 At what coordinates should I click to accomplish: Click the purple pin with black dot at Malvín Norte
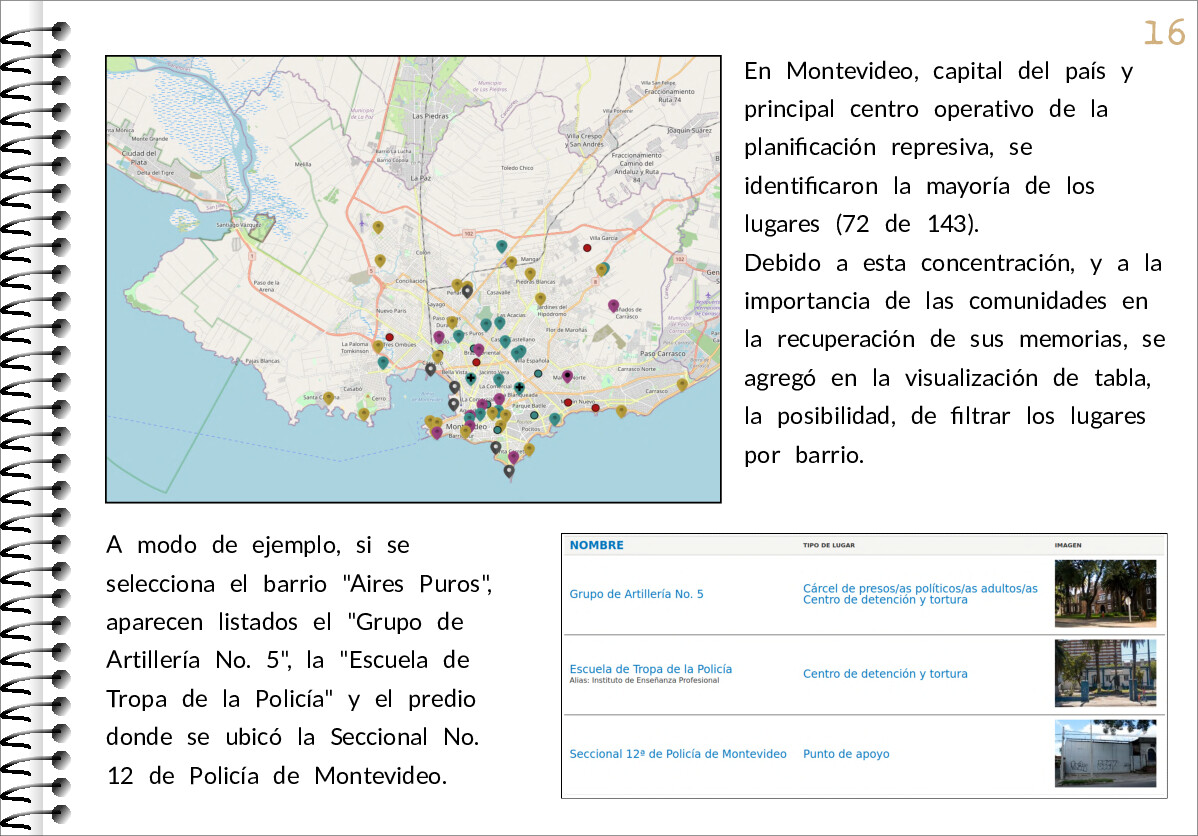[x=567, y=376]
